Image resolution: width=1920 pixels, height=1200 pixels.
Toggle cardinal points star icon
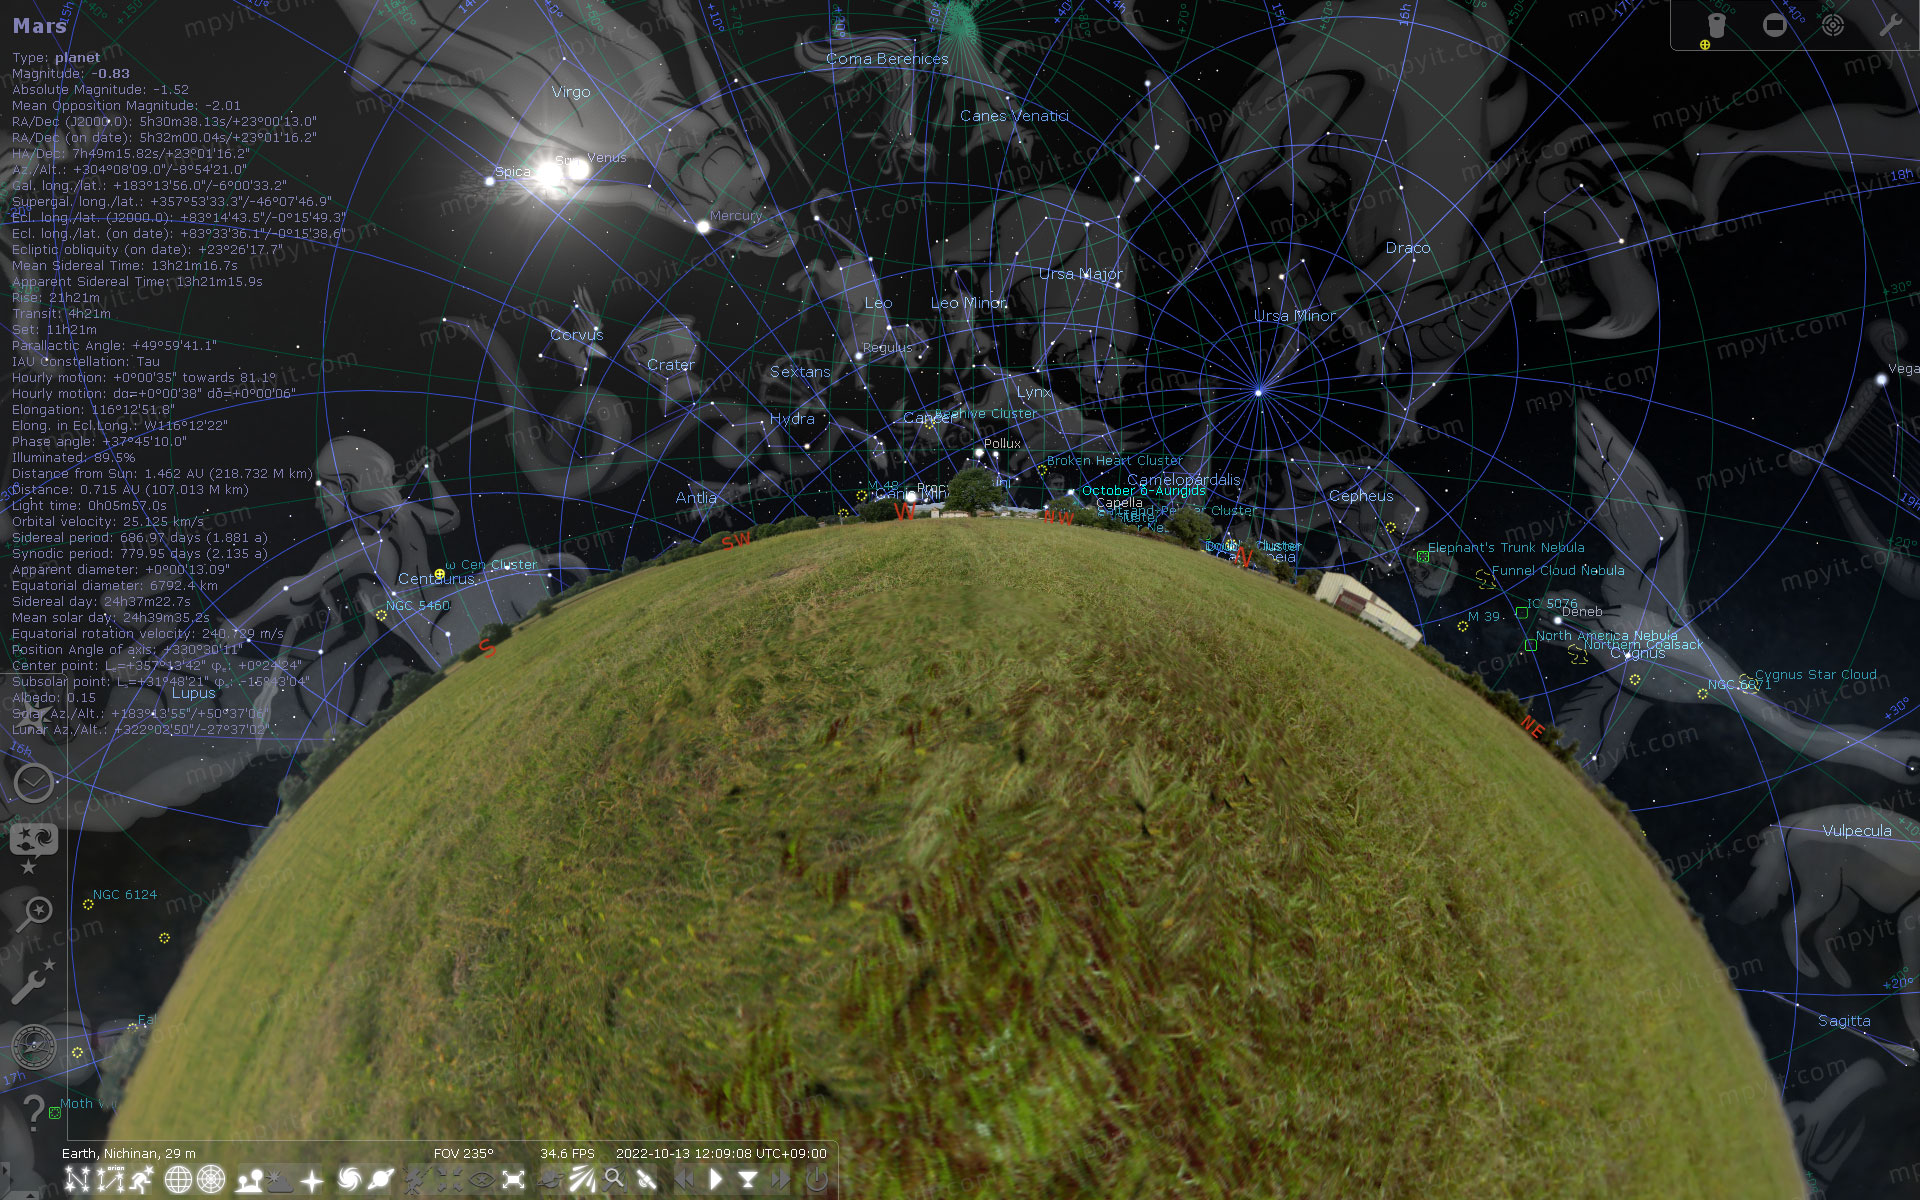coord(312,1179)
